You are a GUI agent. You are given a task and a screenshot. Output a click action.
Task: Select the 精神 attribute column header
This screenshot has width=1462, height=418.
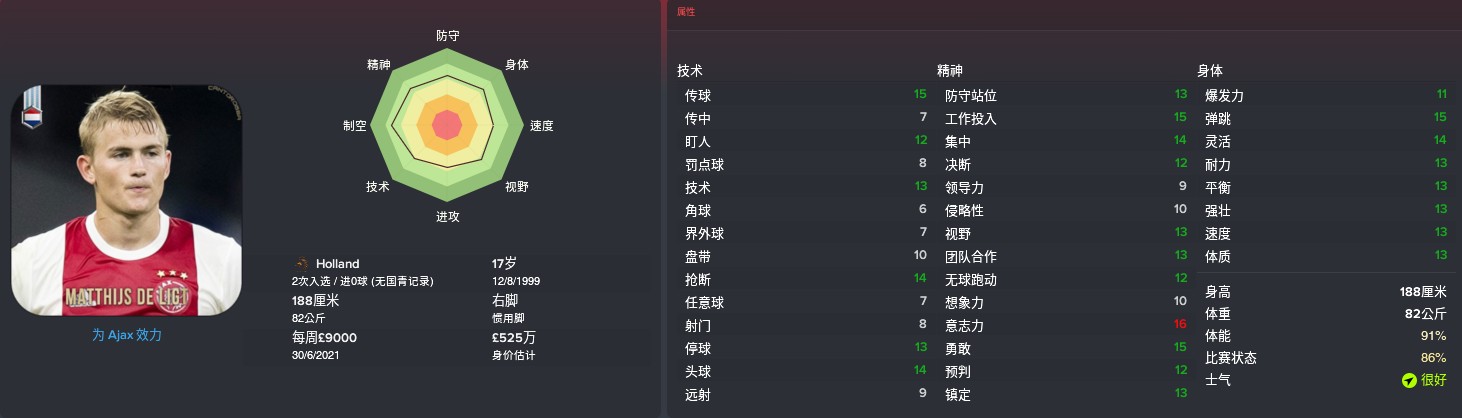coord(950,71)
